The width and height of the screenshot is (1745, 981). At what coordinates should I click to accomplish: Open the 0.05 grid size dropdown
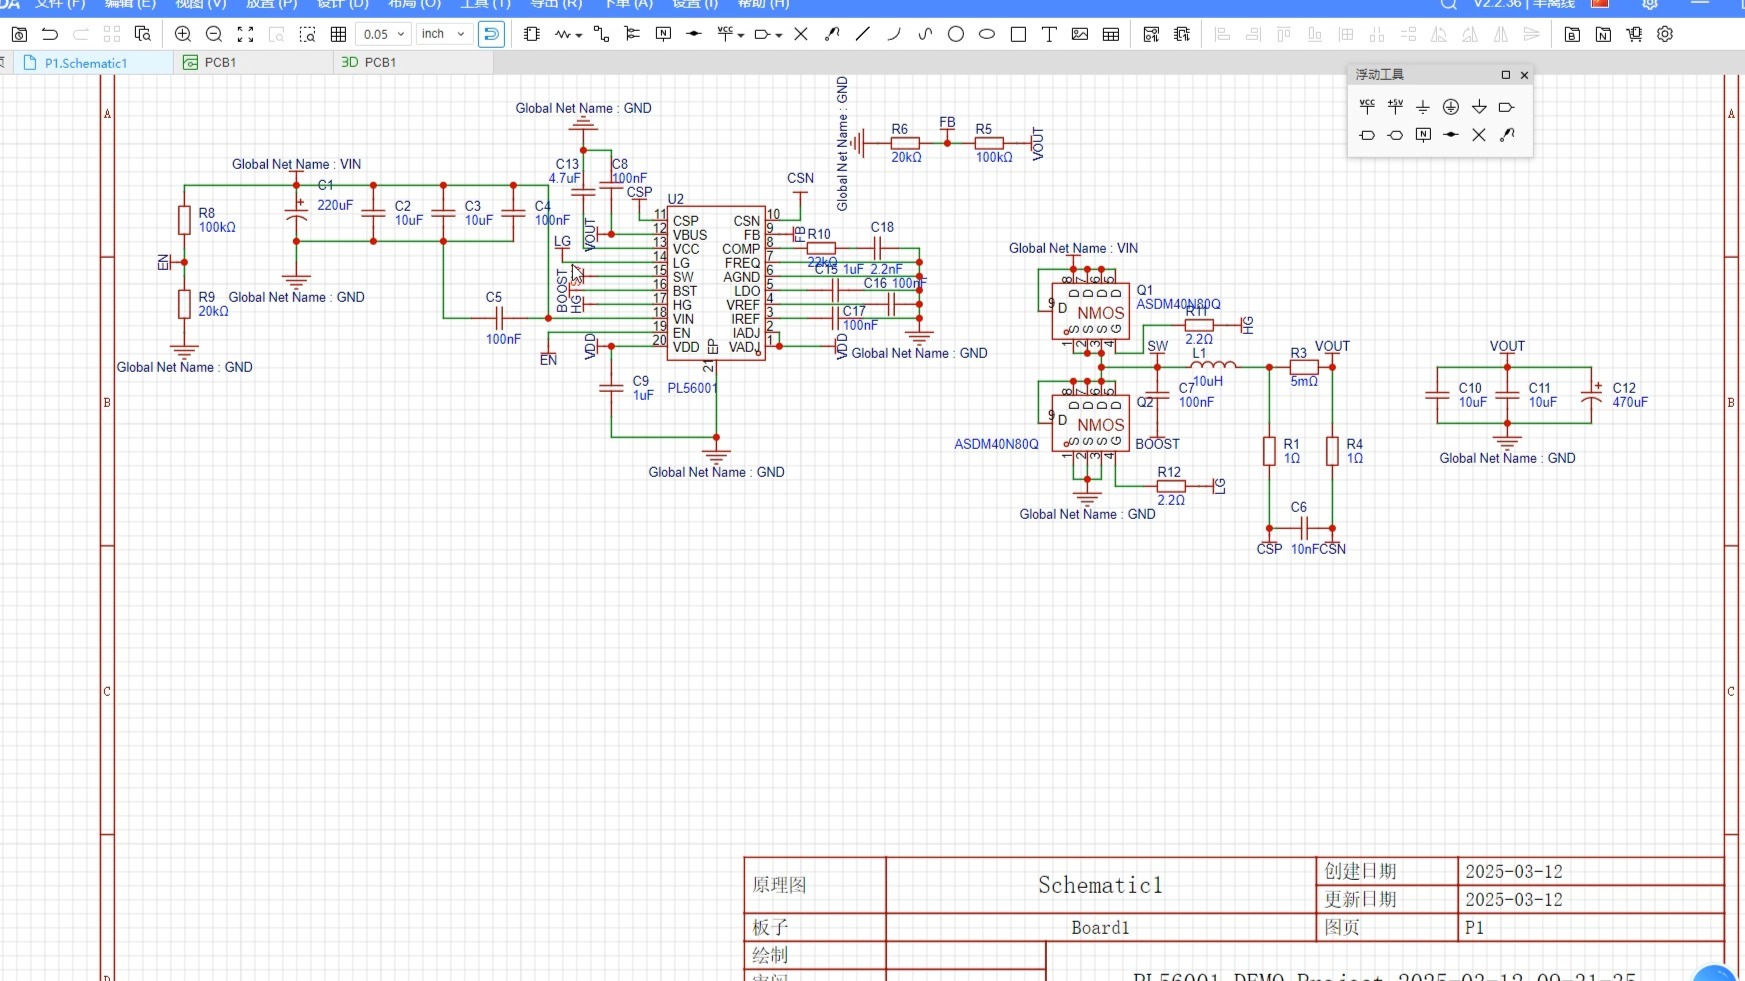coord(383,34)
